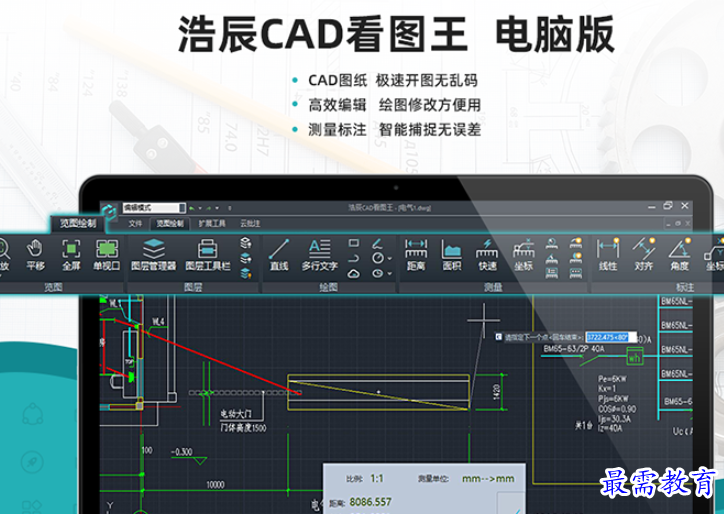Expand the undo history dropdown arrow
Viewport: 724px width, 514px height.
pyautogui.click(x=200, y=208)
